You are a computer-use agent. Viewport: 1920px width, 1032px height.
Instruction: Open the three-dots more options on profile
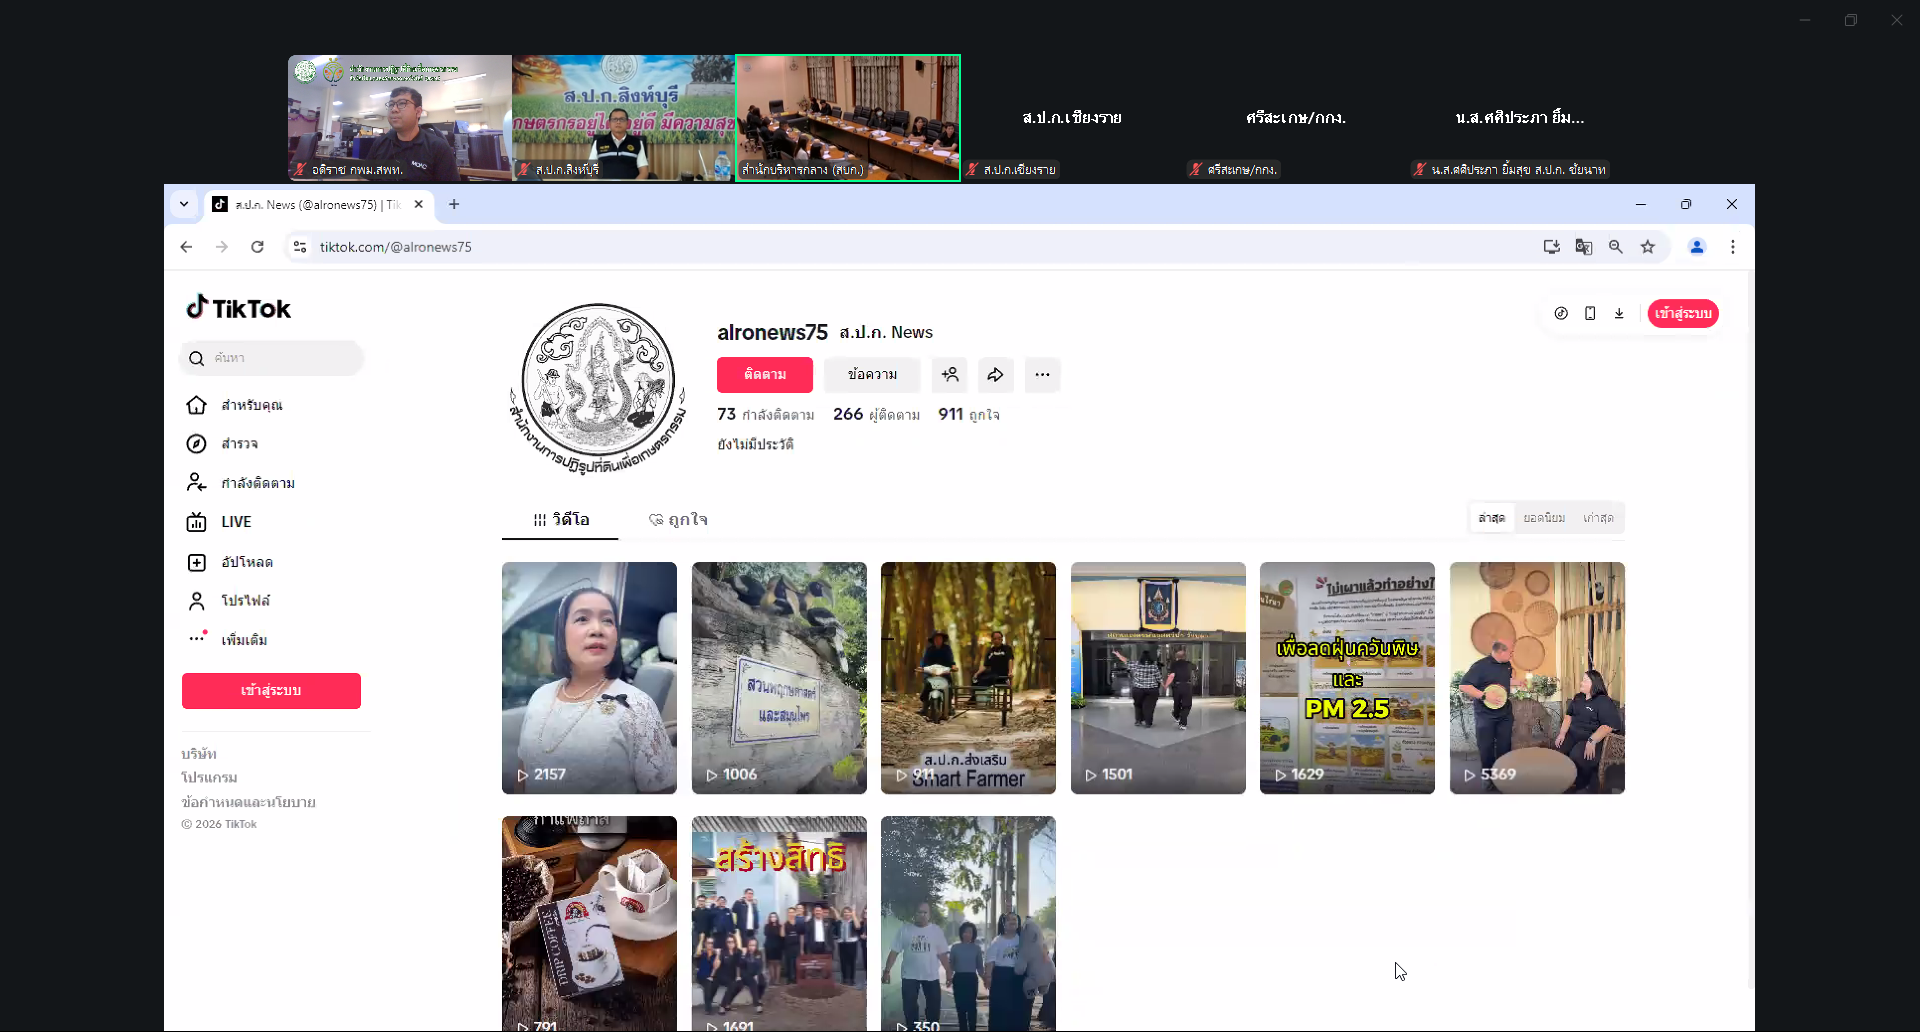tap(1042, 375)
